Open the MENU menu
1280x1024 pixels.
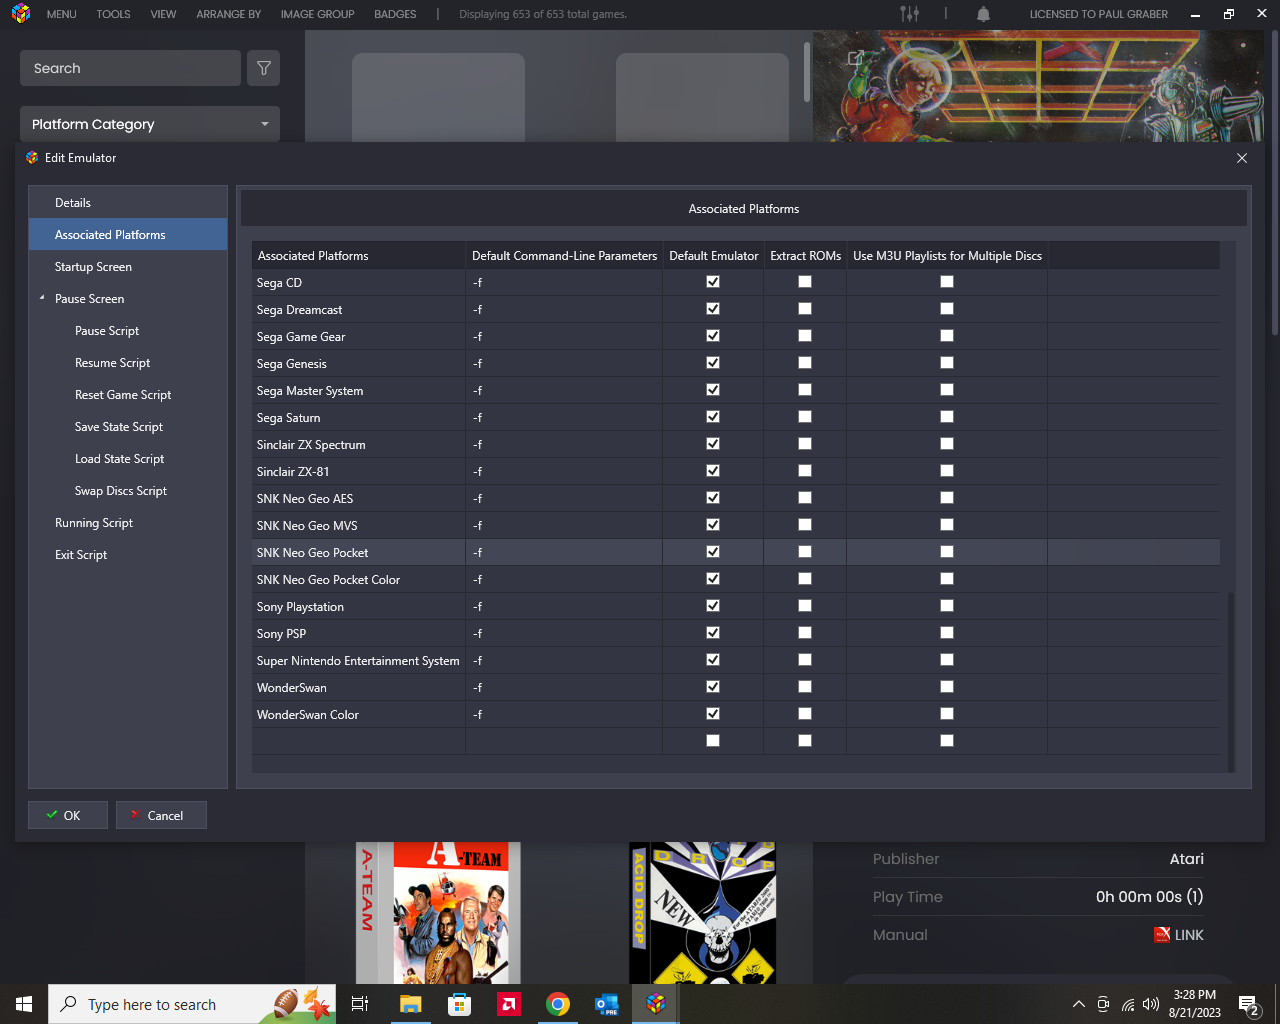click(61, 14)
